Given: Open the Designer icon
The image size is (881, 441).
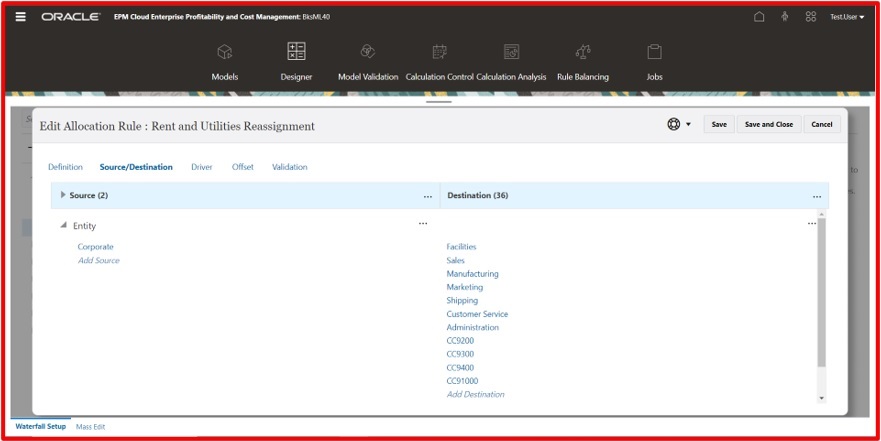Looking at the screenshot, I should coord(296,51).
